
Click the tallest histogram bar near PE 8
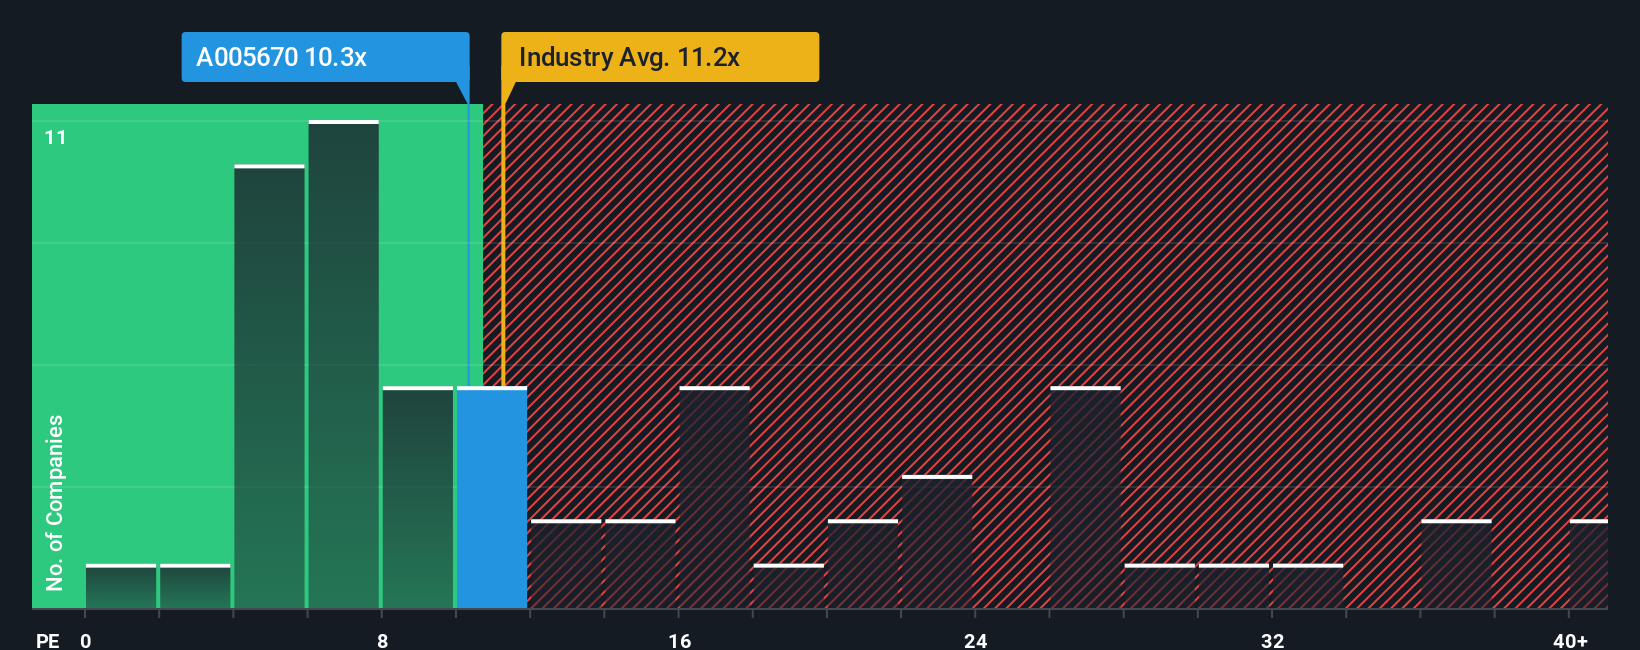(x=344, y=364)
